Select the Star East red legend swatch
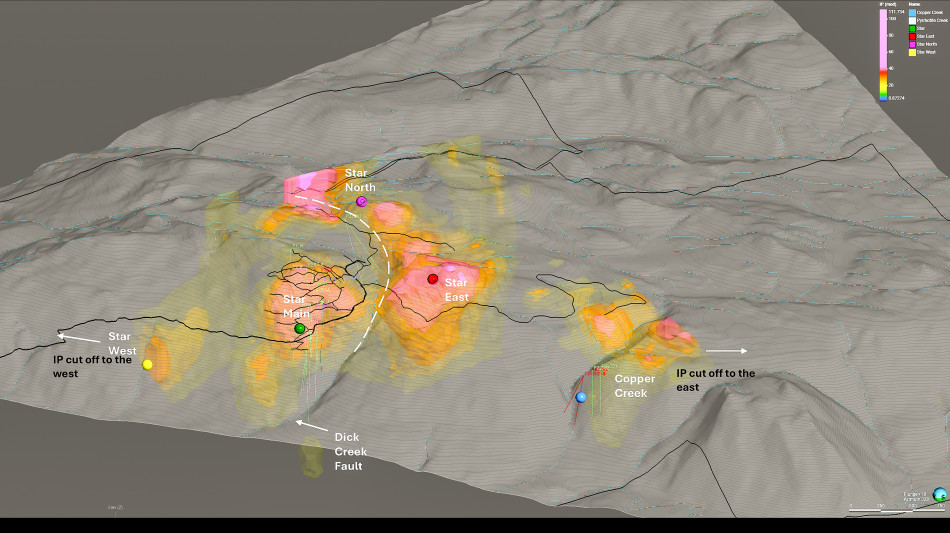This screenshot has width=950, height=533. (x=913, y=36)
